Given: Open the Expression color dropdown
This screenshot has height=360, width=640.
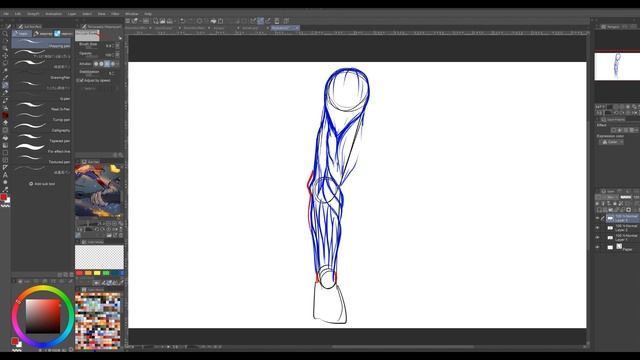Looking at the screenshot, I should click(x=611, y=142).
